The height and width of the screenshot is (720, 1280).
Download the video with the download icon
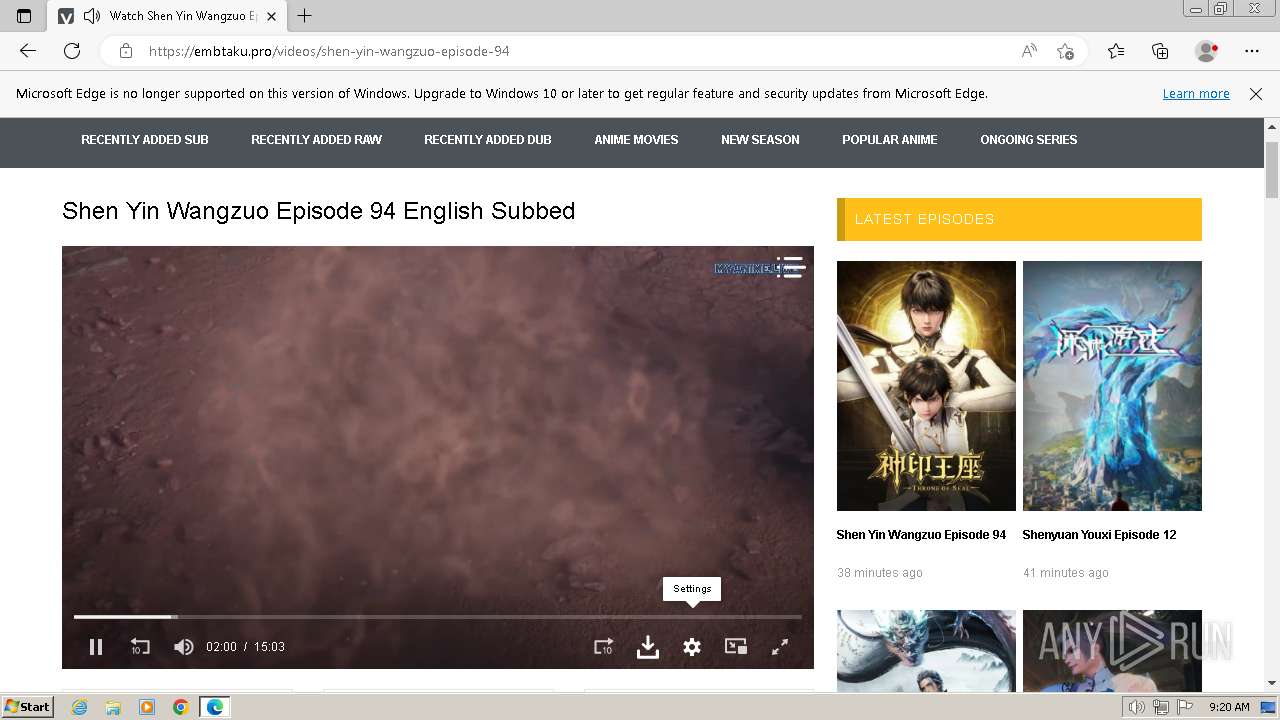click(648, 647)
